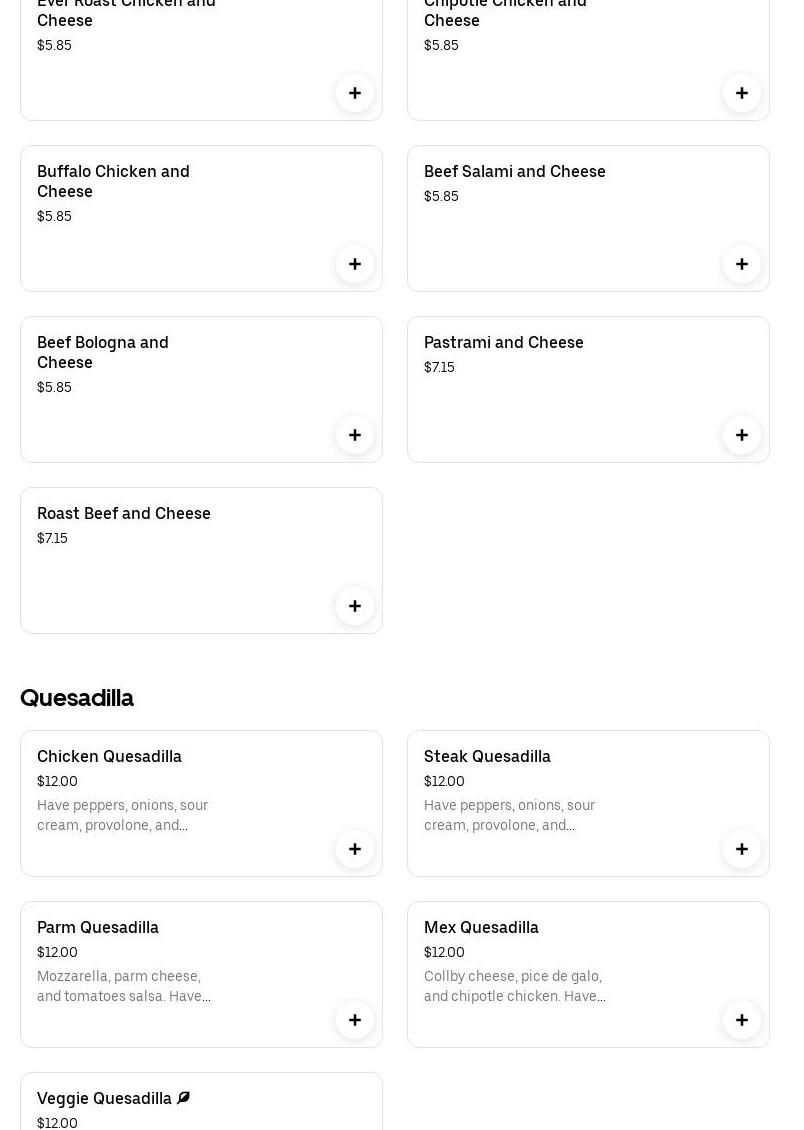Image resolution: width=804 pixels, height=1130 pixels.
Task: Open Beef Salami and Cheese title
Action: click(x=514, y=172)
